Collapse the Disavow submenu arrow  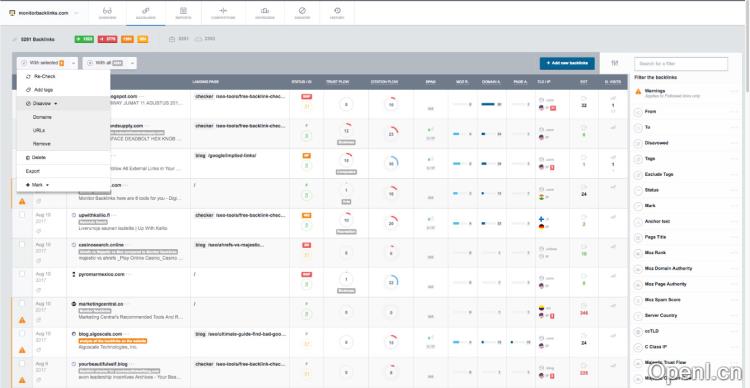pos(55,103)
